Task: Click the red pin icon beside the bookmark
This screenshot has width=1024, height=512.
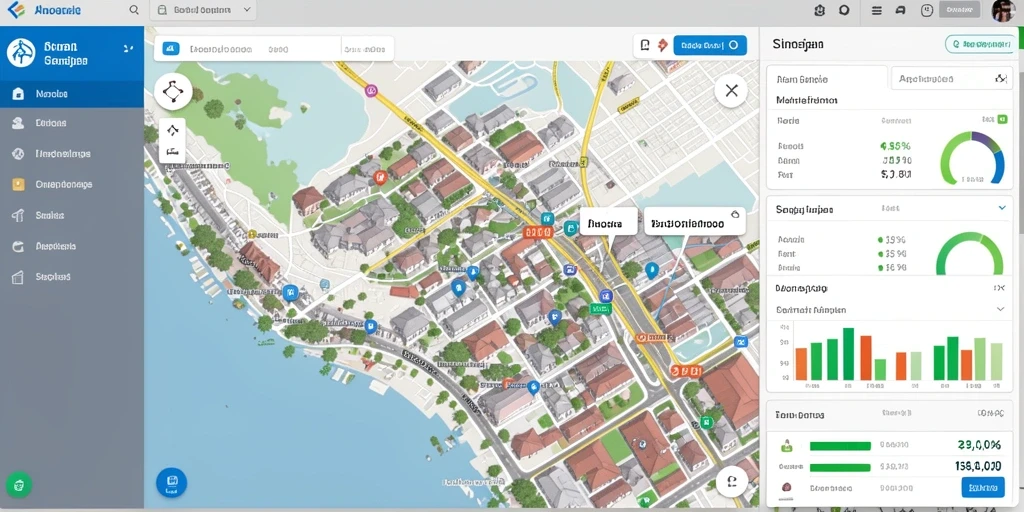Action: 662,44
